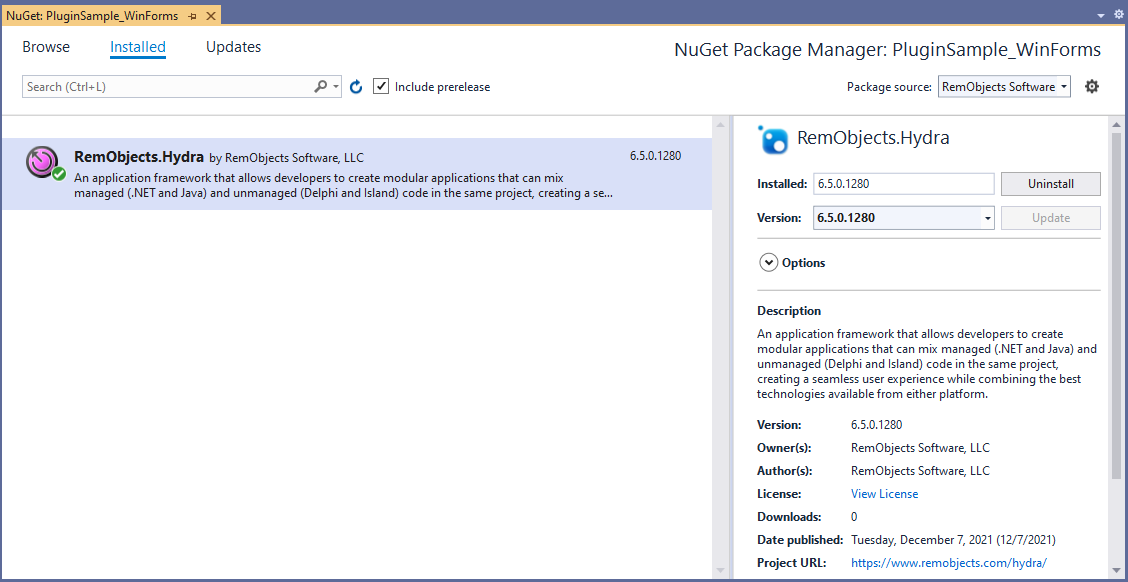Image resolution: width=1128 pixels, height=582 pixels.
Task: Open NuGet settings gear icon
Action: point(1092,87)
